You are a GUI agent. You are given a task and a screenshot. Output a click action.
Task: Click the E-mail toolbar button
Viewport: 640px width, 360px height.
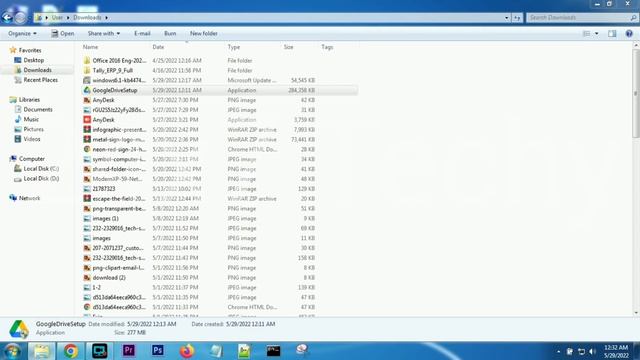142,33
